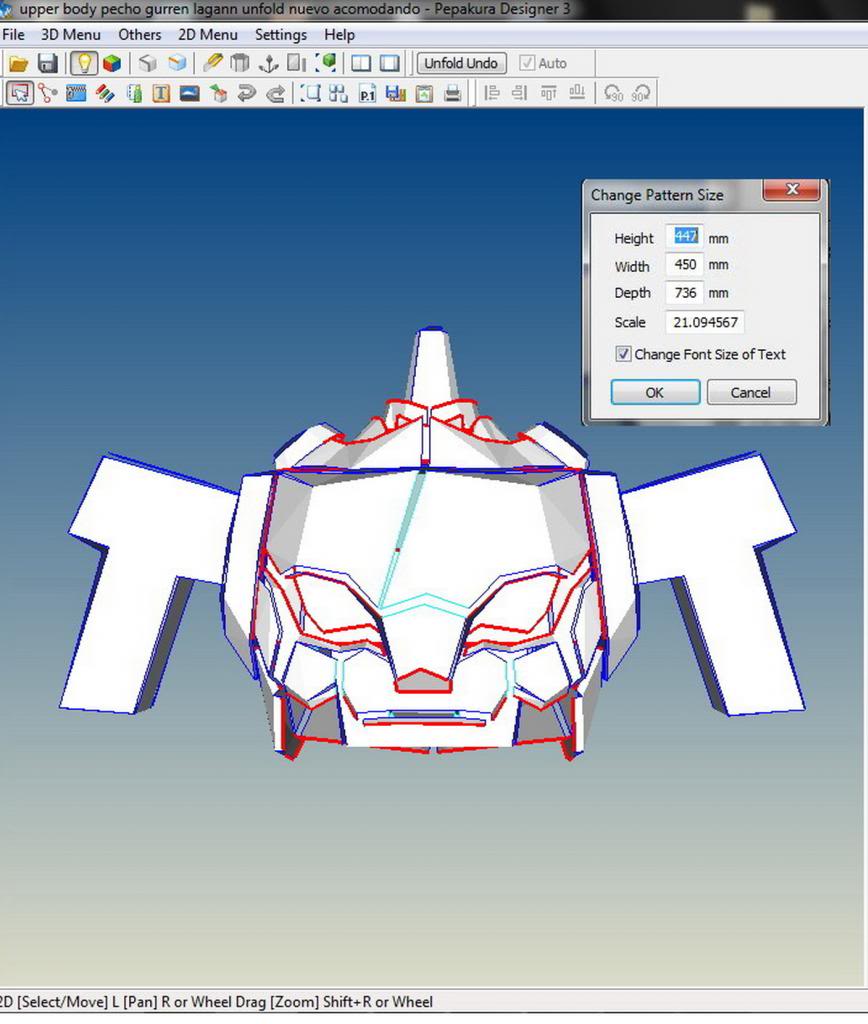Select the Select/Move arrow tool
Viewport: 868px width, 1024px height.
(x=20, y=93)
